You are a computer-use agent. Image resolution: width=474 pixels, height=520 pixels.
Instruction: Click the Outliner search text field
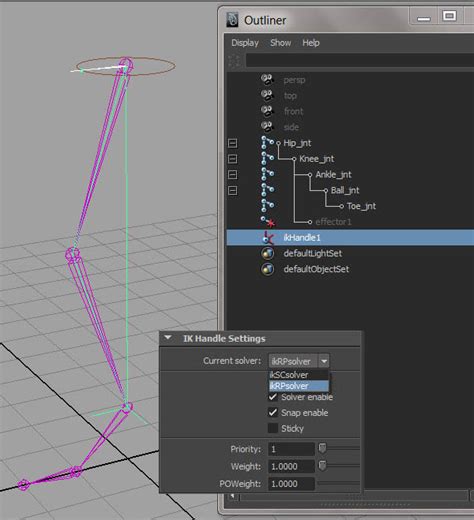click(360, 61)
